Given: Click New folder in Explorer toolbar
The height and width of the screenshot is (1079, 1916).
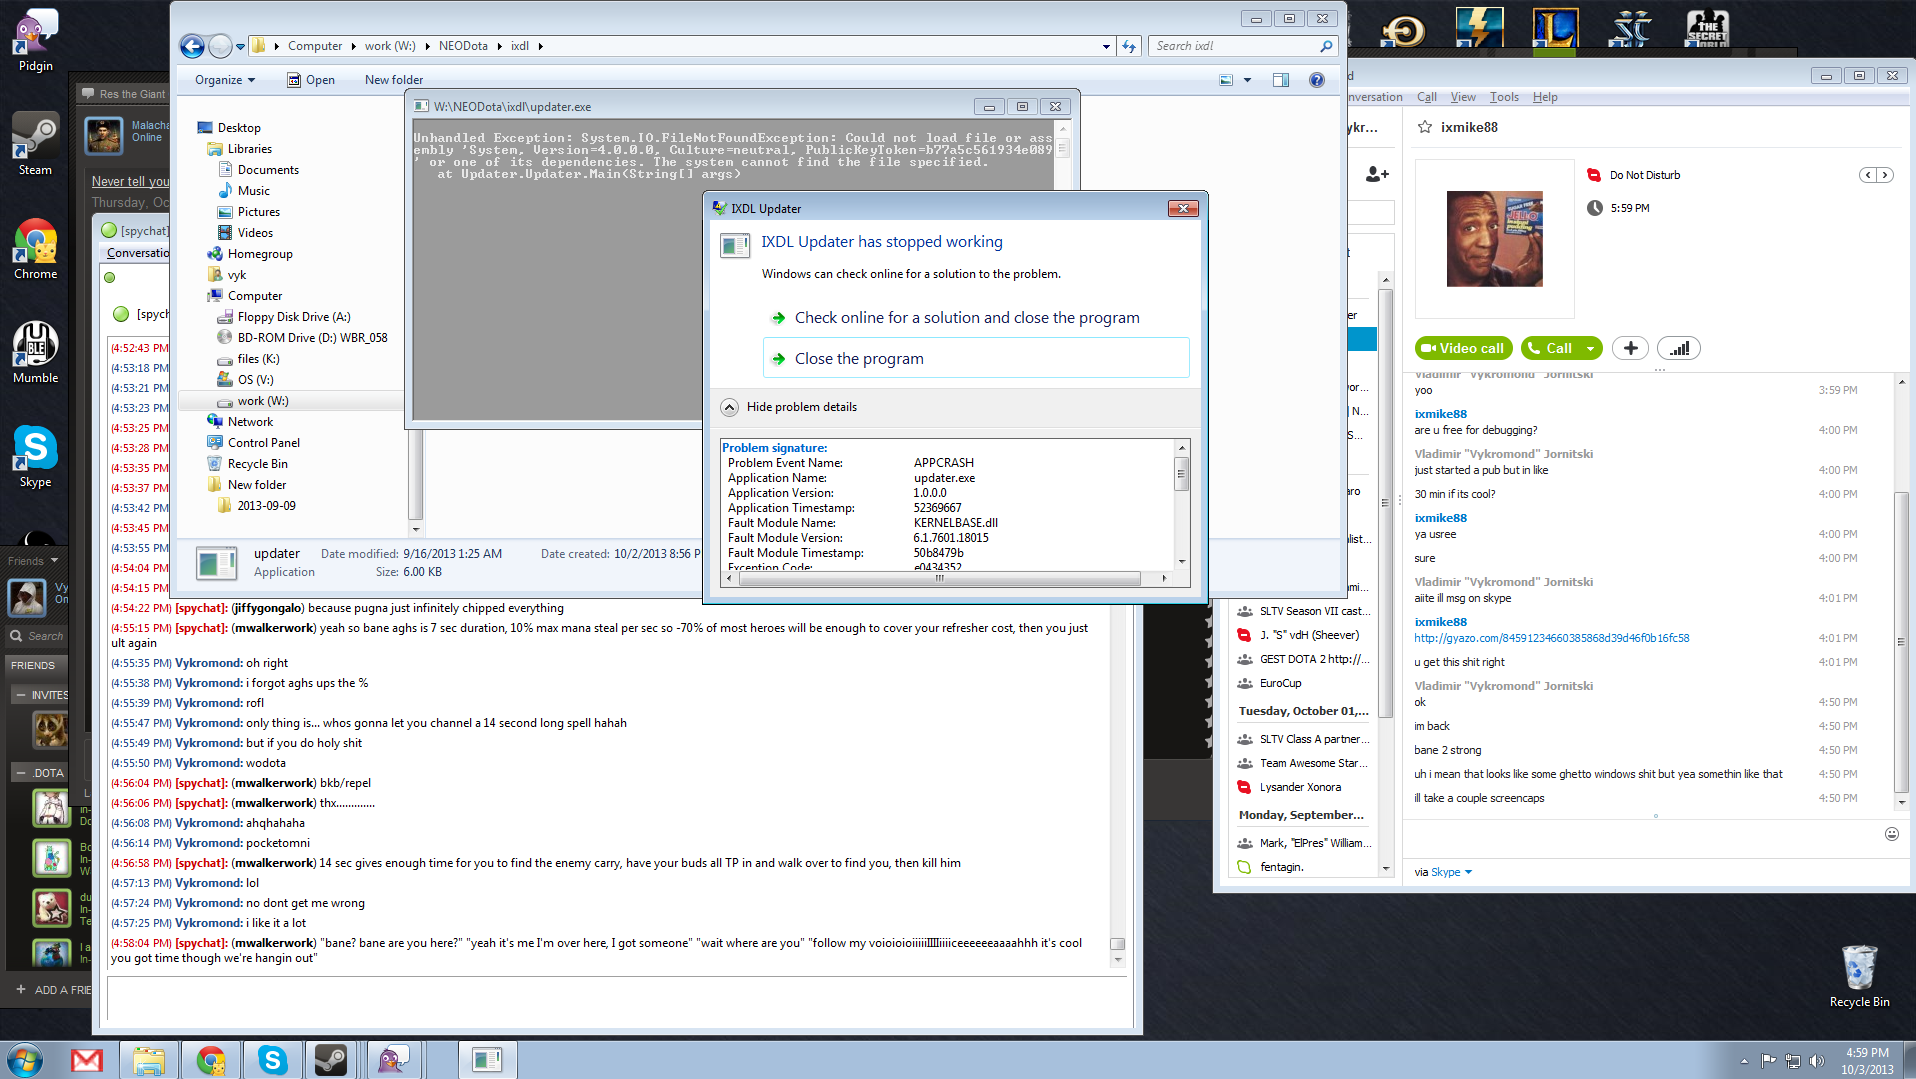Looking at the screenshot, I should pyautogui.click(x=394, y=80).
